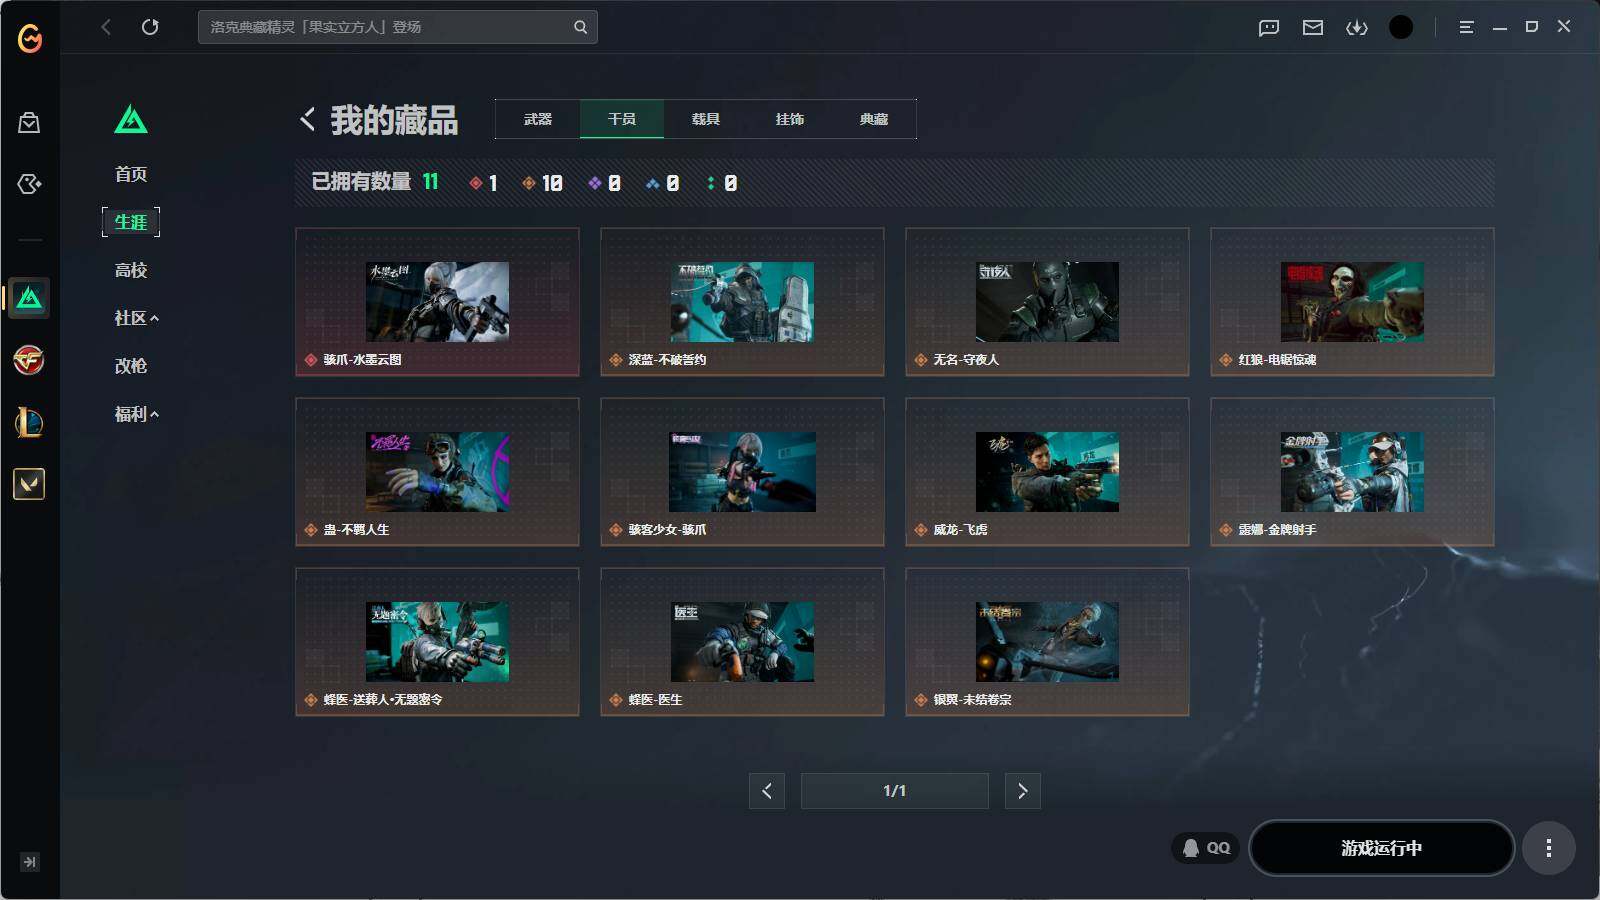
Task: Open the store bag icon in sidebar
Action: [x=29, y=122]
